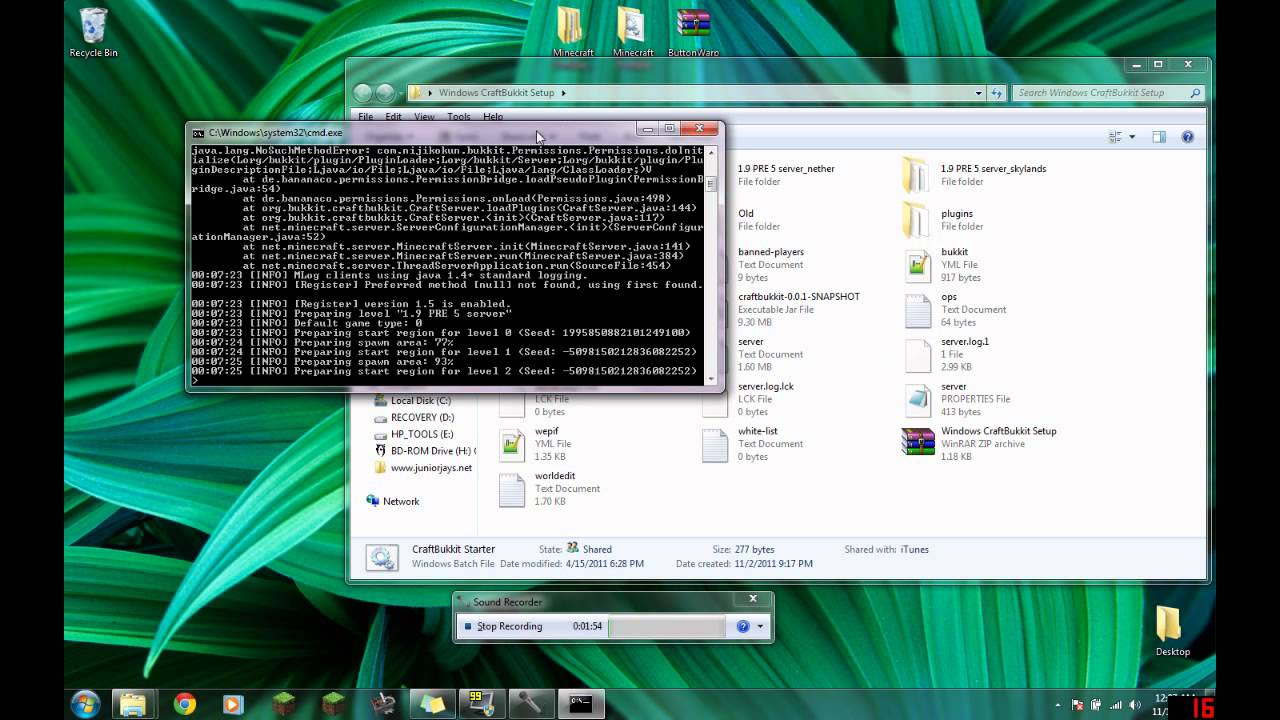This screenshot has height=720, width=1280.
Task: Select the "craftbukkit-0.0.1-SNAPSHOT" jar file name
Action: point(799,297)
